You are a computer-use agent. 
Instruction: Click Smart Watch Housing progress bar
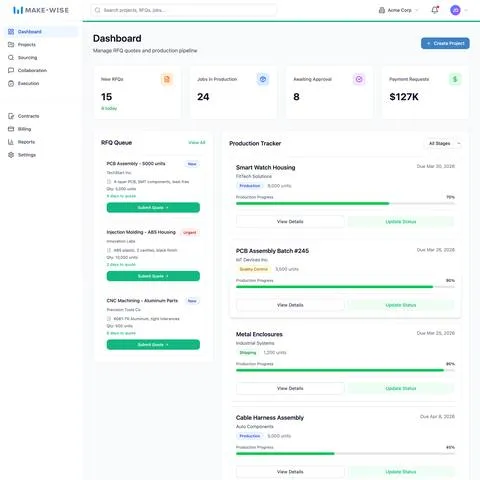(345, 203)
